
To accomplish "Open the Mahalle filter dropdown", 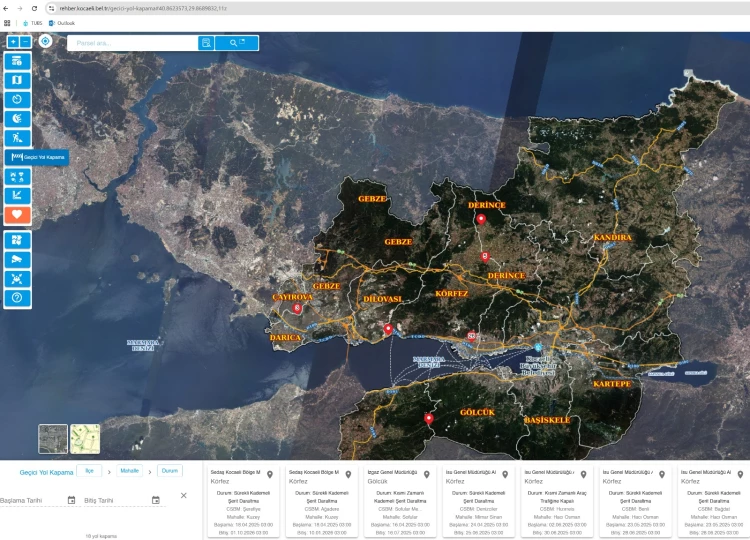I will 130,470.
